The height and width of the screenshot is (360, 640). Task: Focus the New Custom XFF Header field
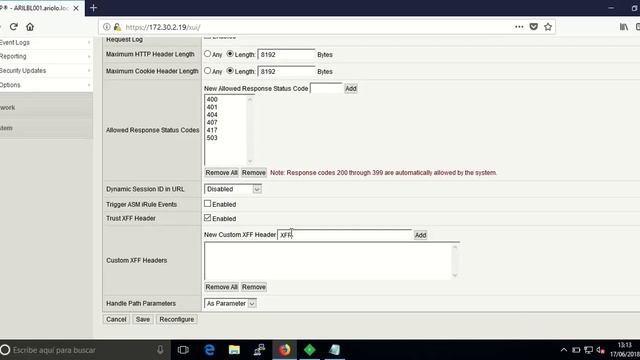tap(344, 235)
